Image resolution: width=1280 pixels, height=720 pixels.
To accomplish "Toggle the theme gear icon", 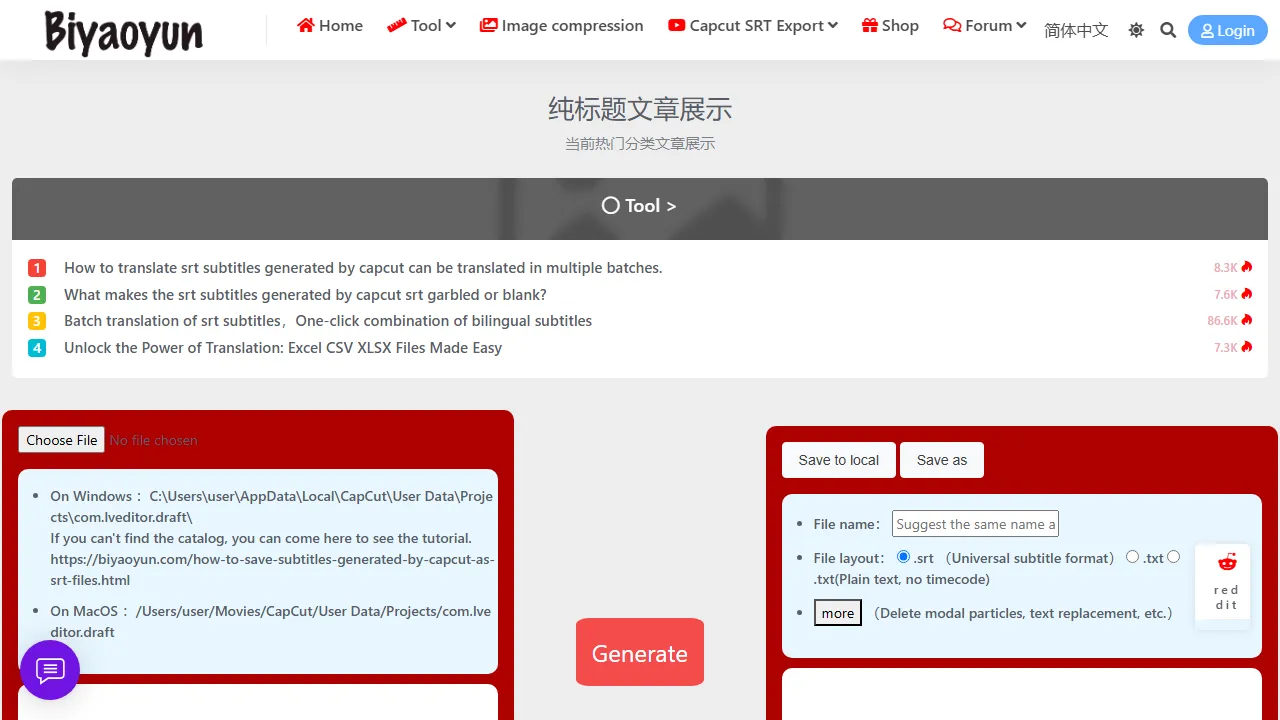I will (x=1136, y=30).
